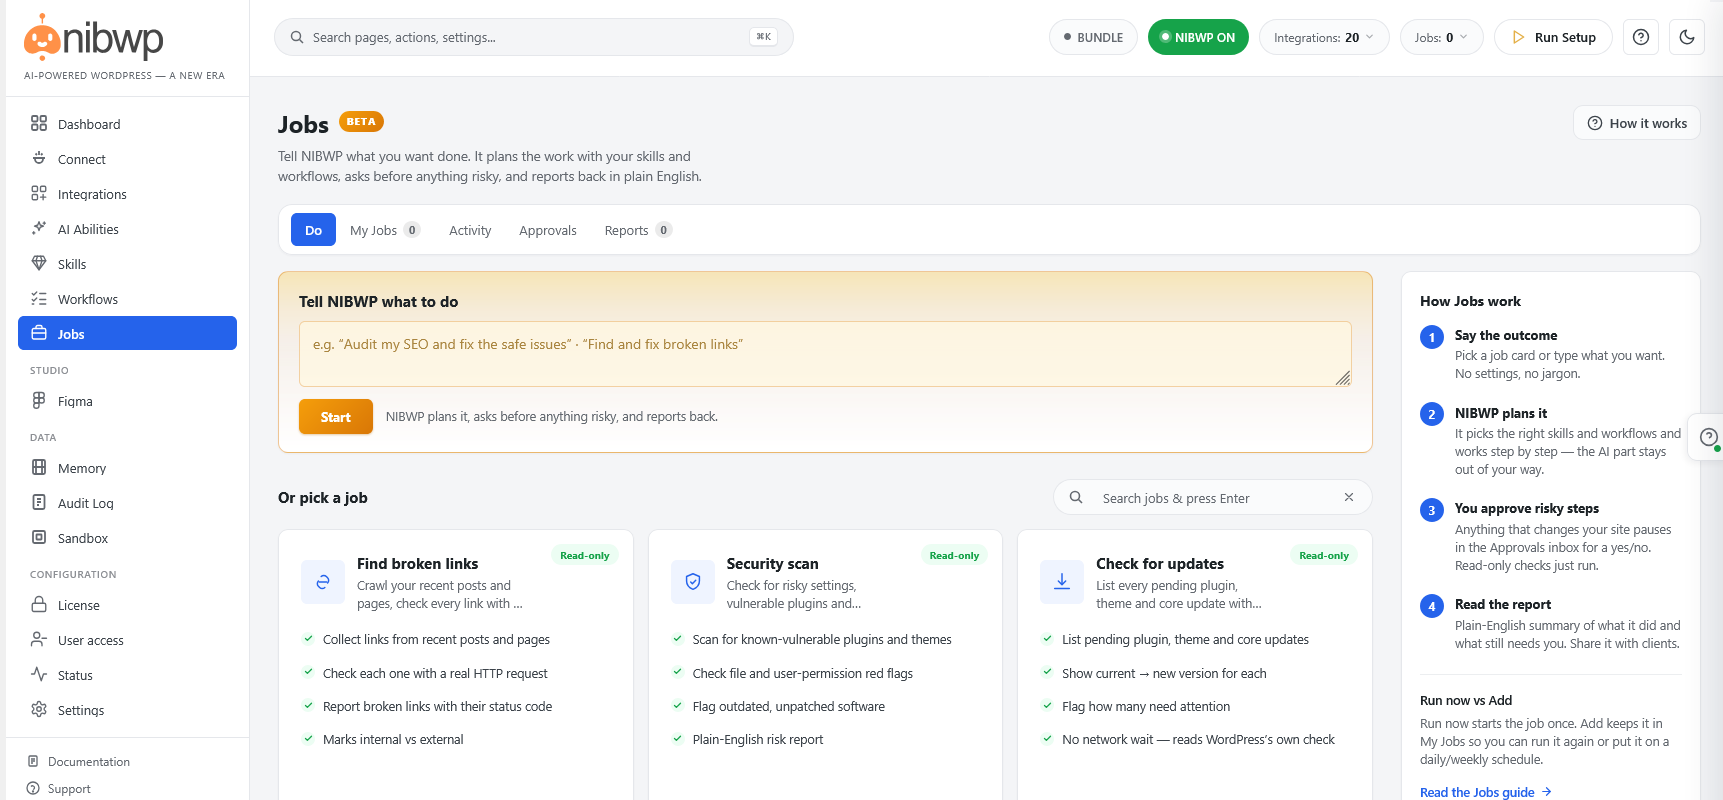Viewport: 1723px width, 800px height.
Task: Open the Documentation link
Action: pos(89,761)
